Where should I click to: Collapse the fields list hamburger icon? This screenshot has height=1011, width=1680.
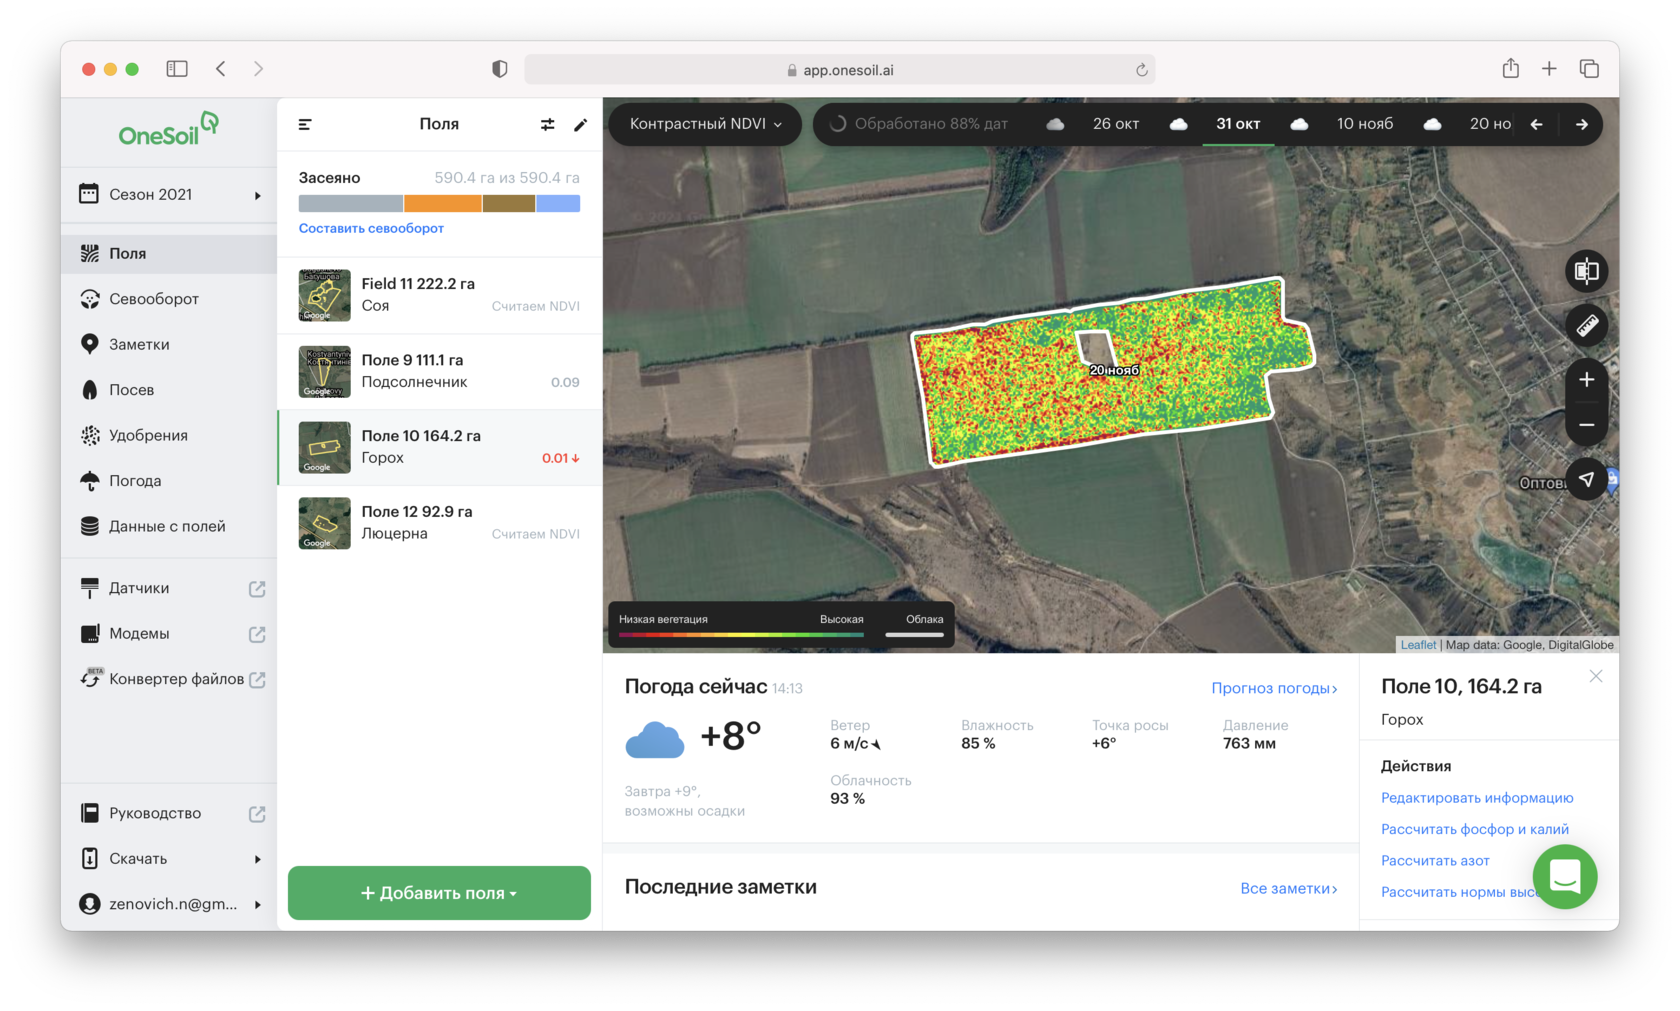pyautogui.click(x=305, y=125)
